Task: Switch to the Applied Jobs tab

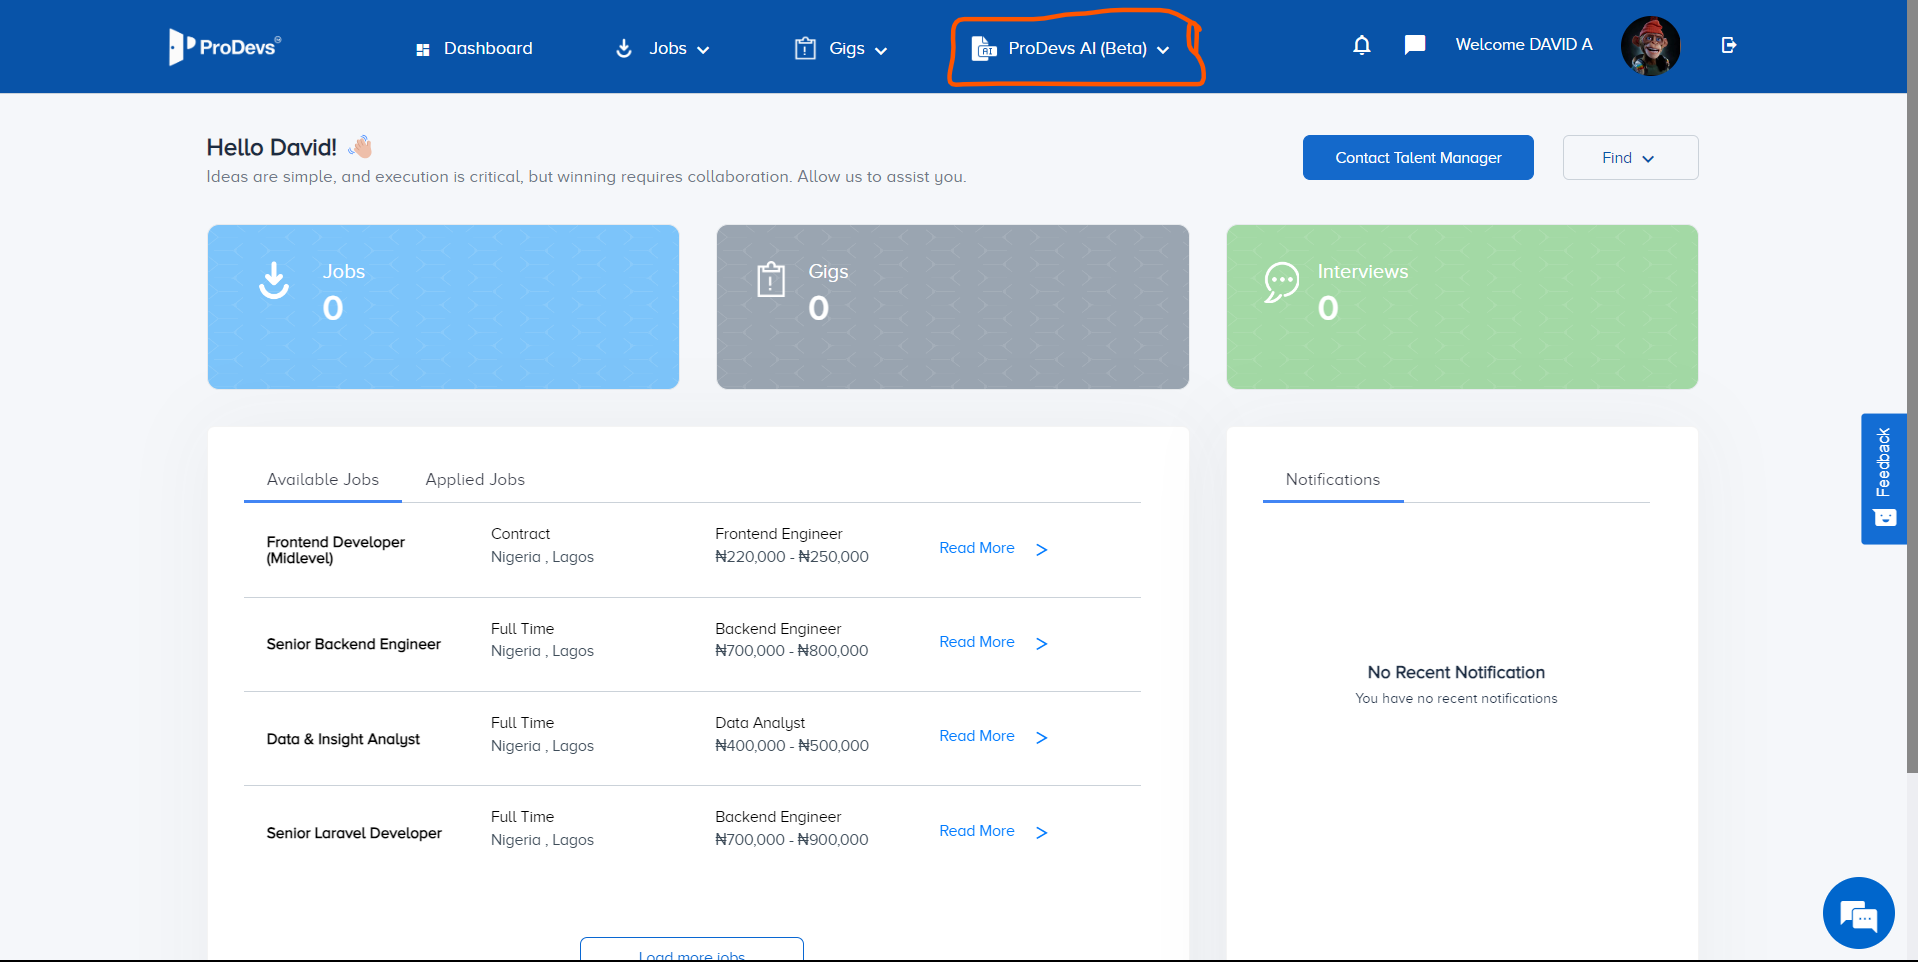Action: click(x=475, y=480)
